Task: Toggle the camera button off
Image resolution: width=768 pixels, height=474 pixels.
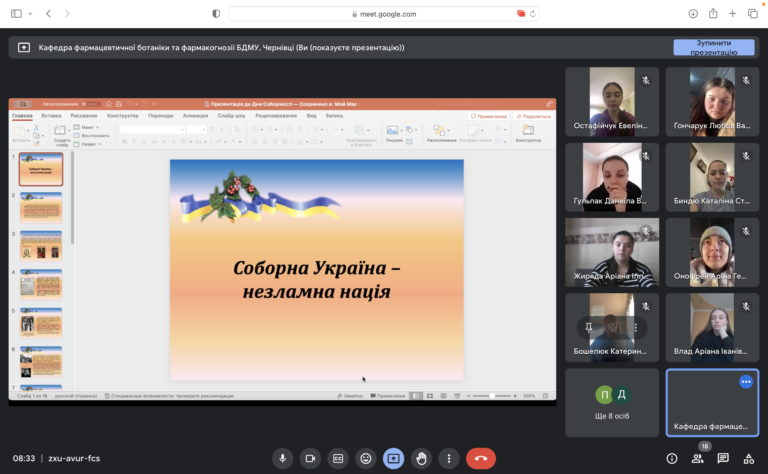Action: coord(310,458)
